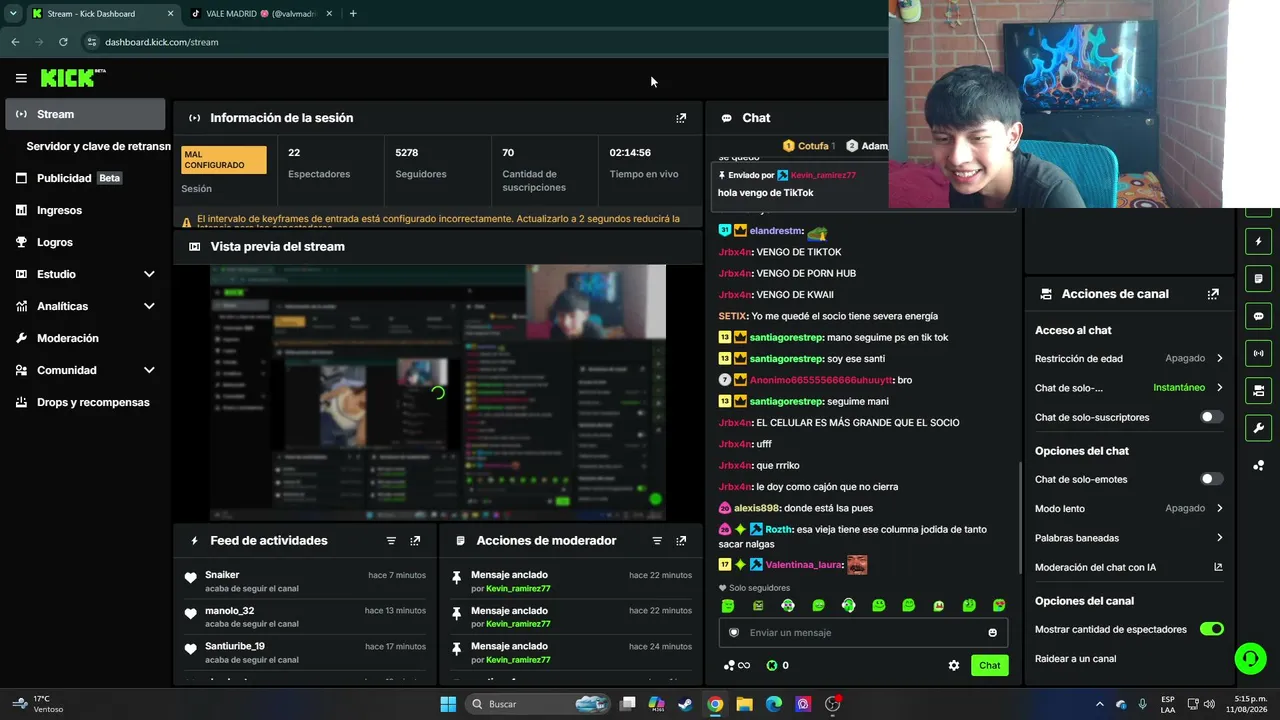
Task: Click the stream preview thumbnail
Action: pyautogui.click(x=437, y=392)
